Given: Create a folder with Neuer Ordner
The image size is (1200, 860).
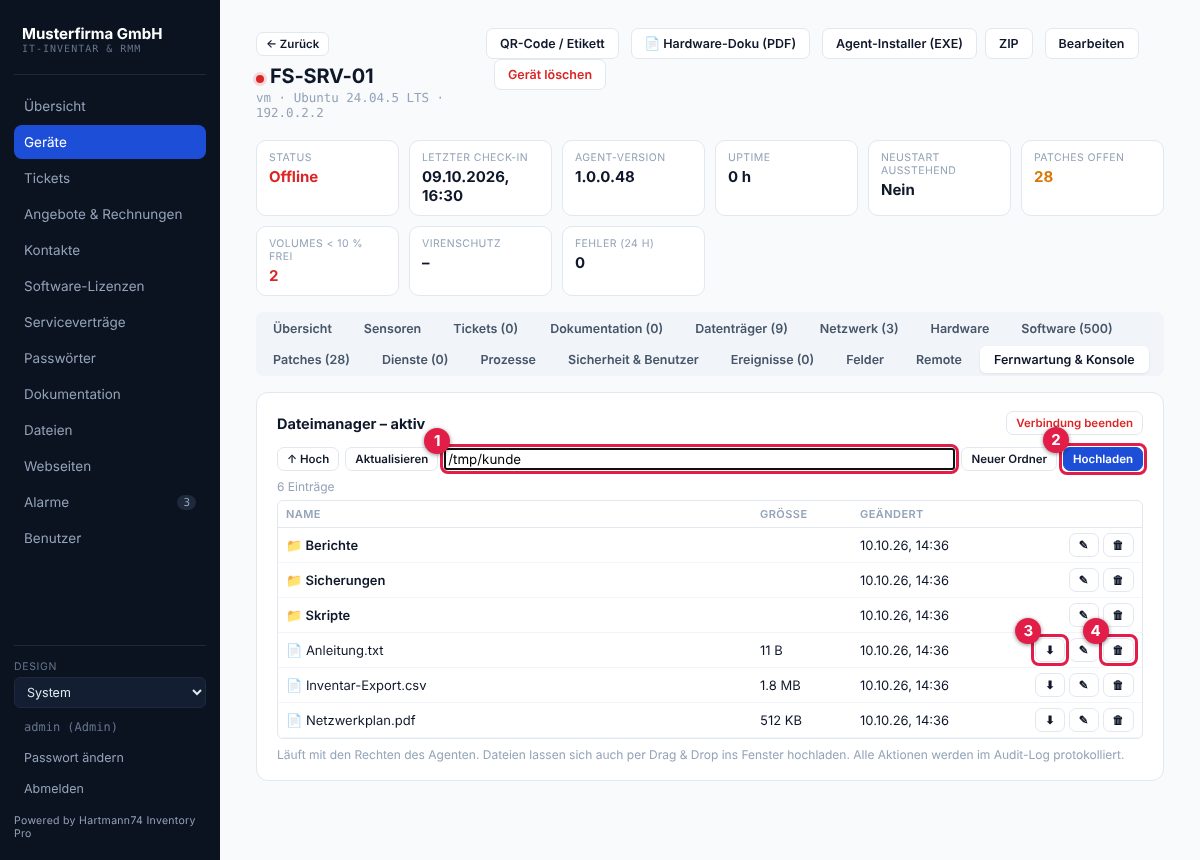Looking at the screenshot, I should [1009, 459].
